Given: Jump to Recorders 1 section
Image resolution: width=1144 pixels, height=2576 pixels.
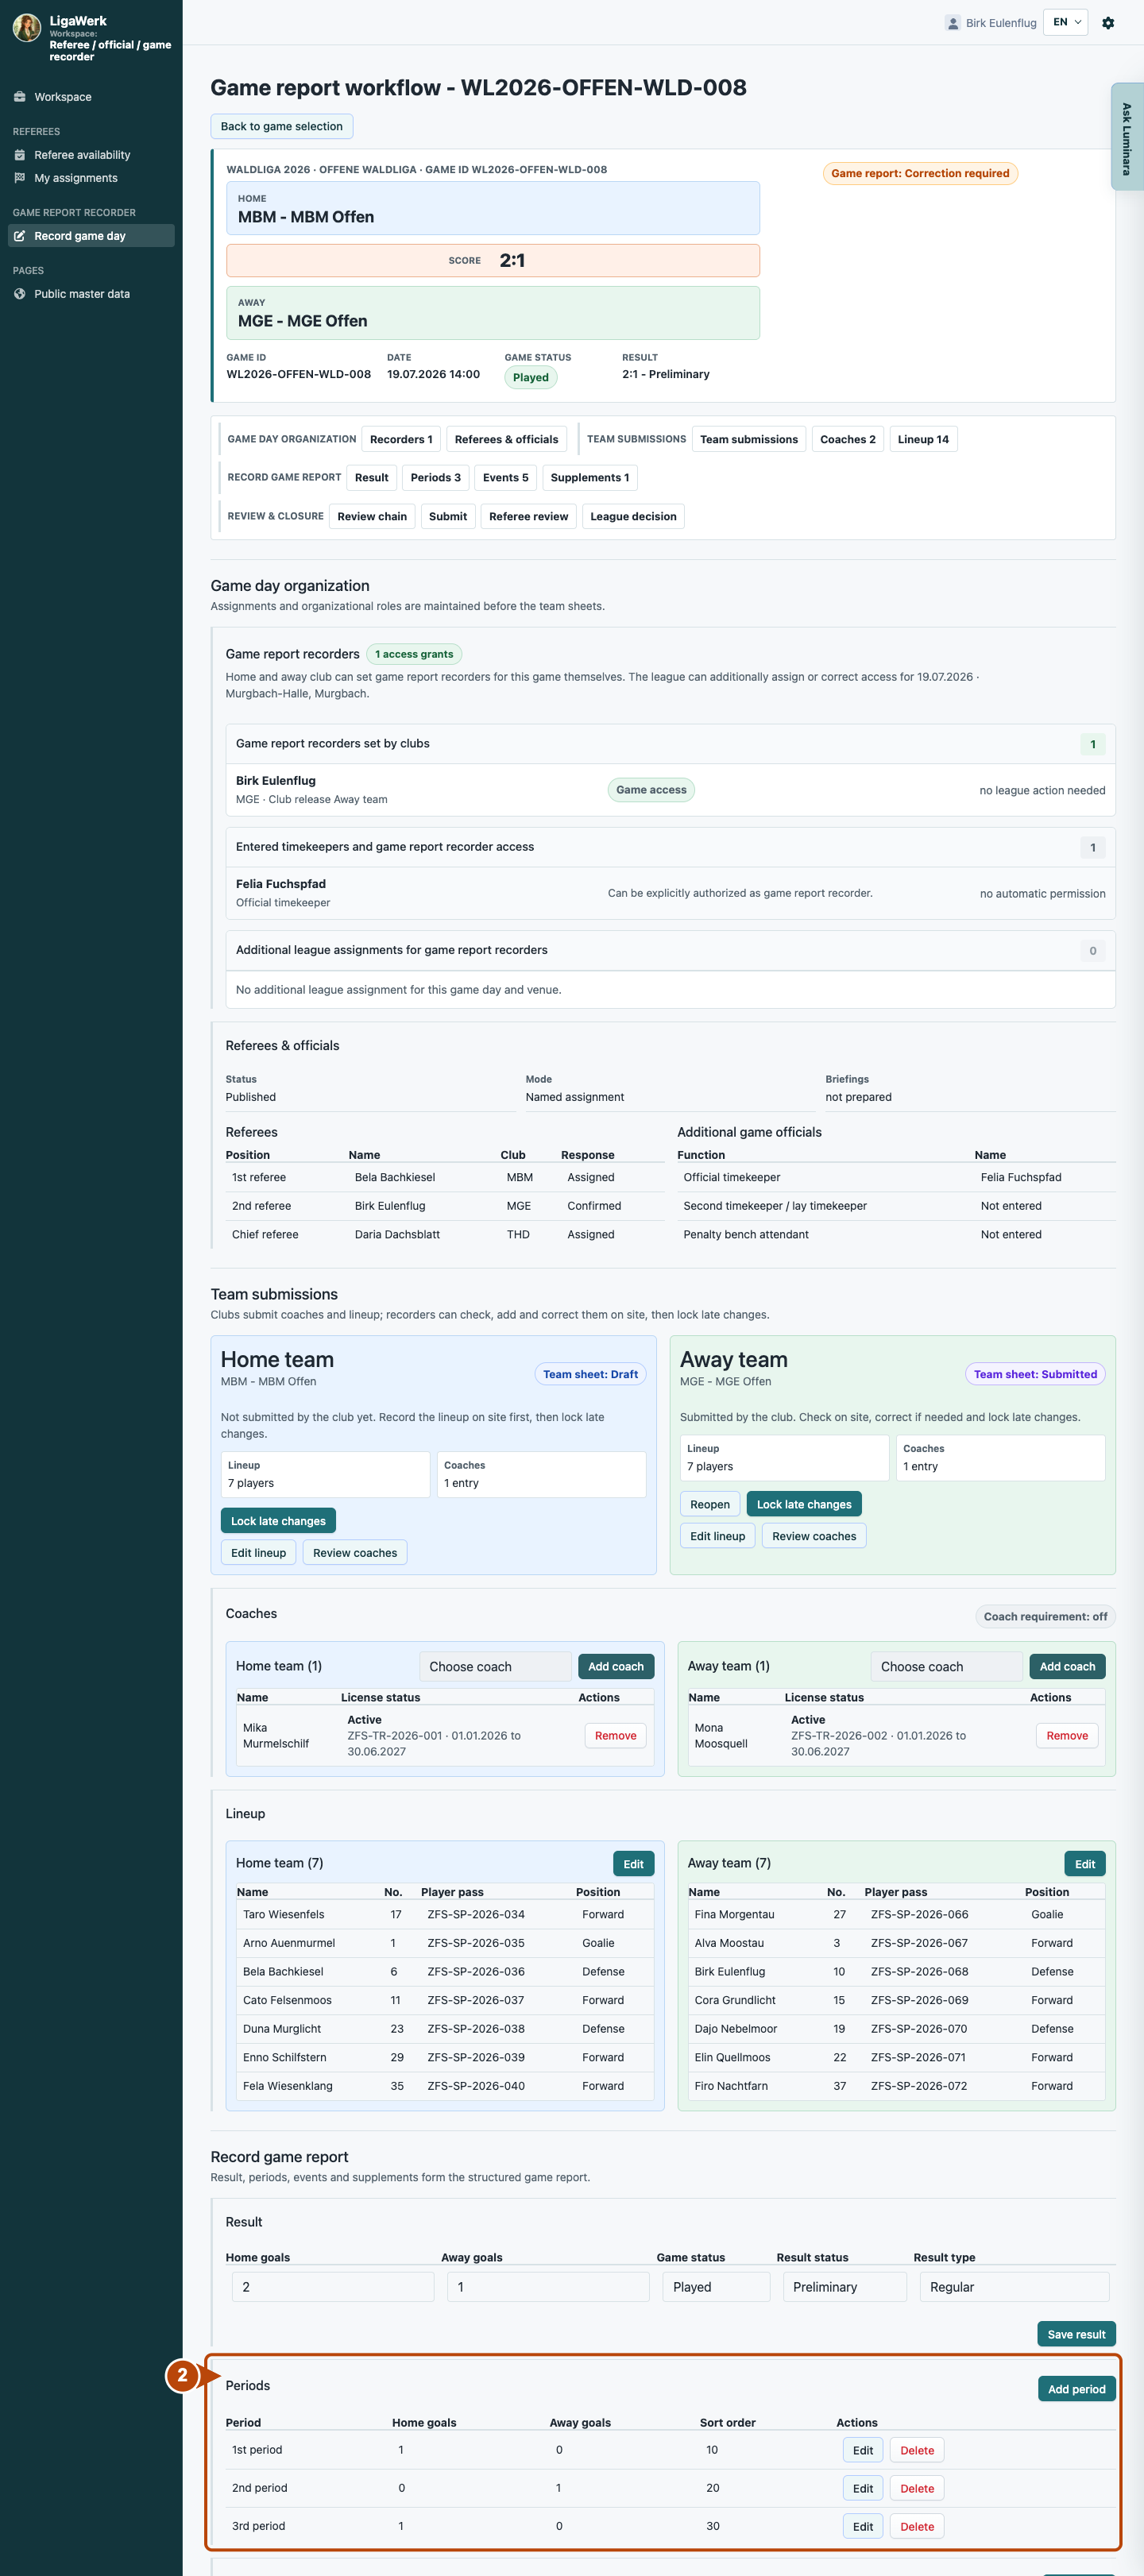Looking at the screenshot, I should (x=401, y=439).
